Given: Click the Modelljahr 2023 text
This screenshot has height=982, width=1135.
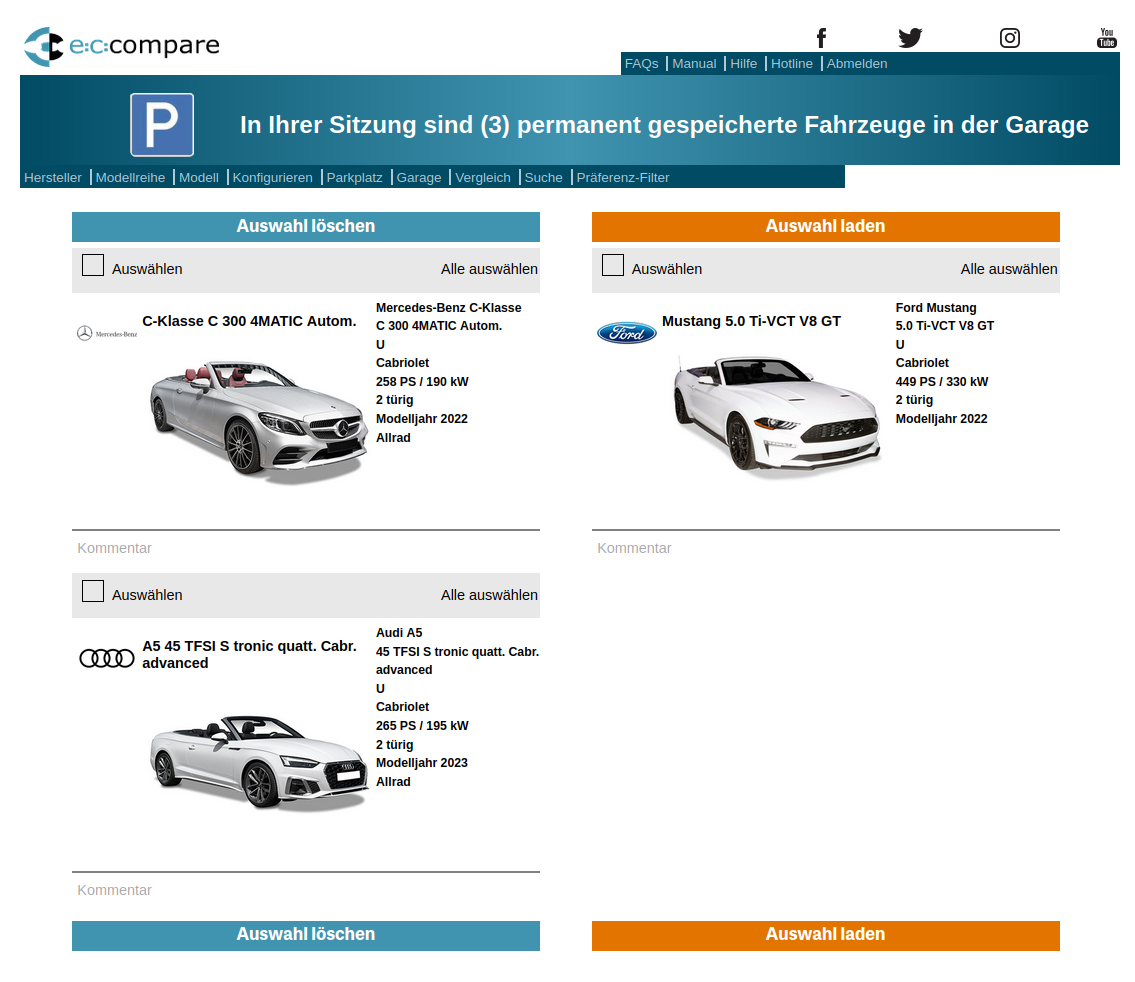Looking at the screenshot, I should (x=421, y=763).
